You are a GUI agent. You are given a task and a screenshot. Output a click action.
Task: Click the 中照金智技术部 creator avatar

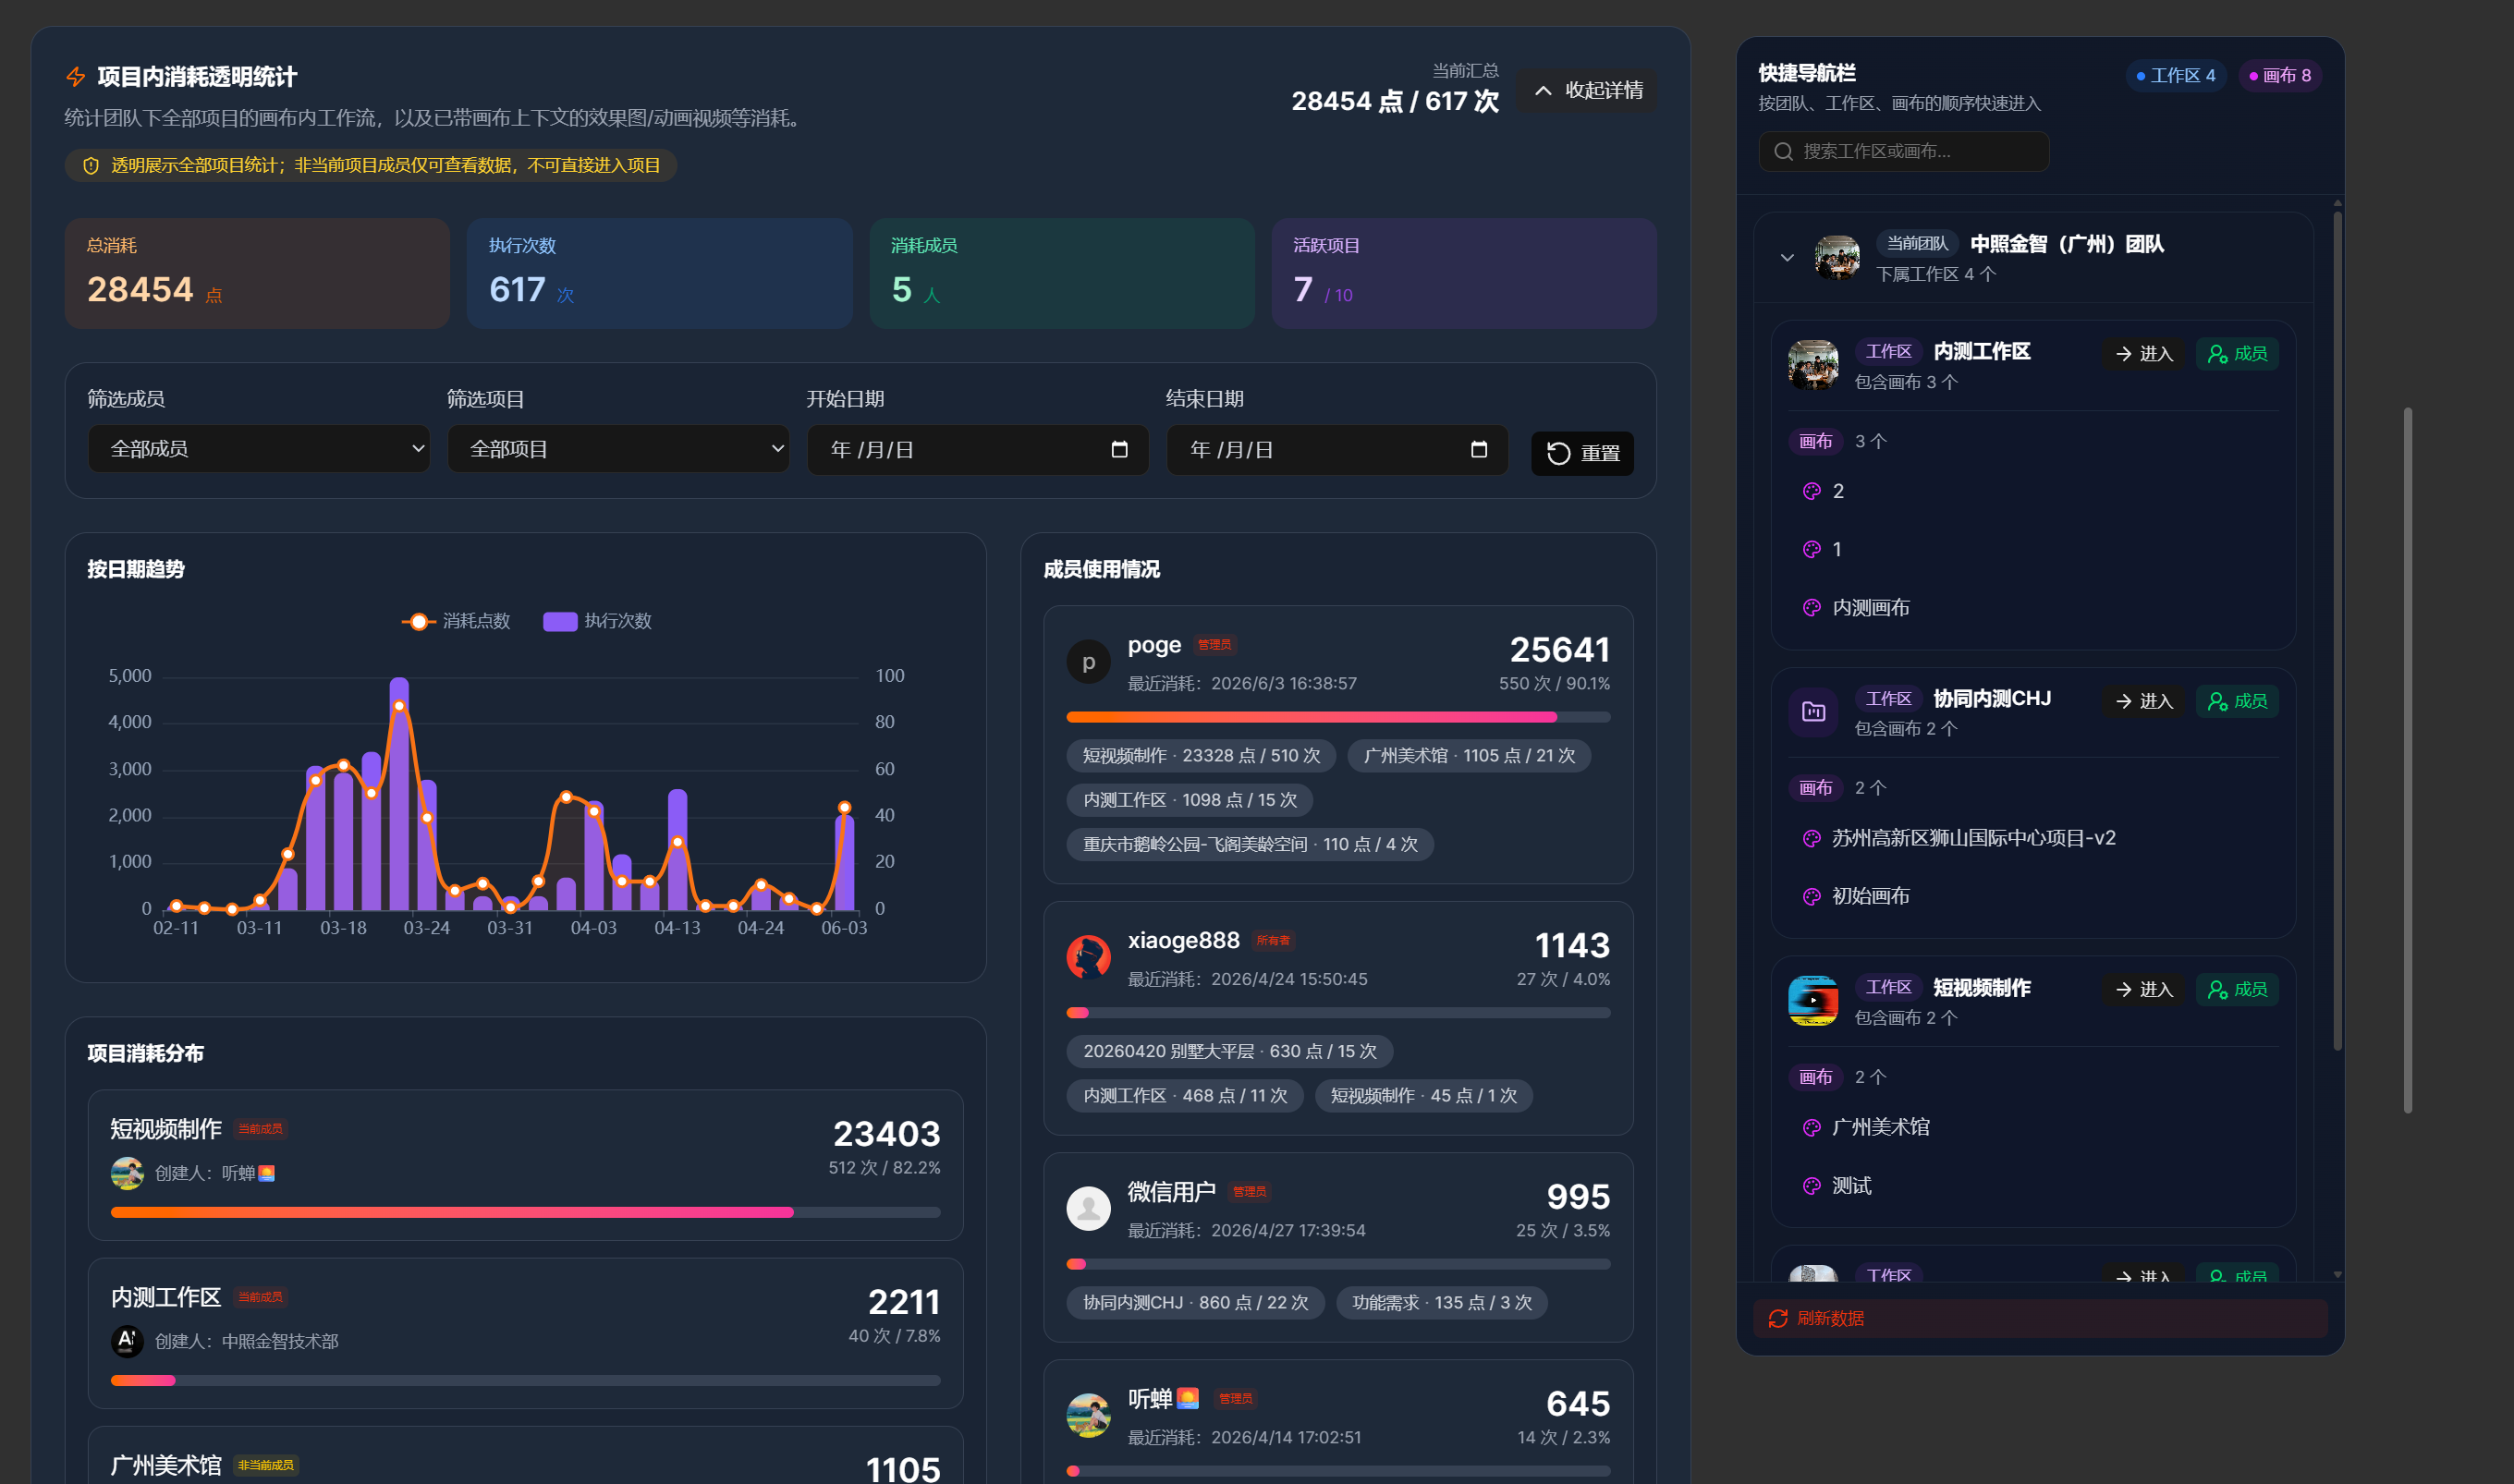pos(127,1341)
